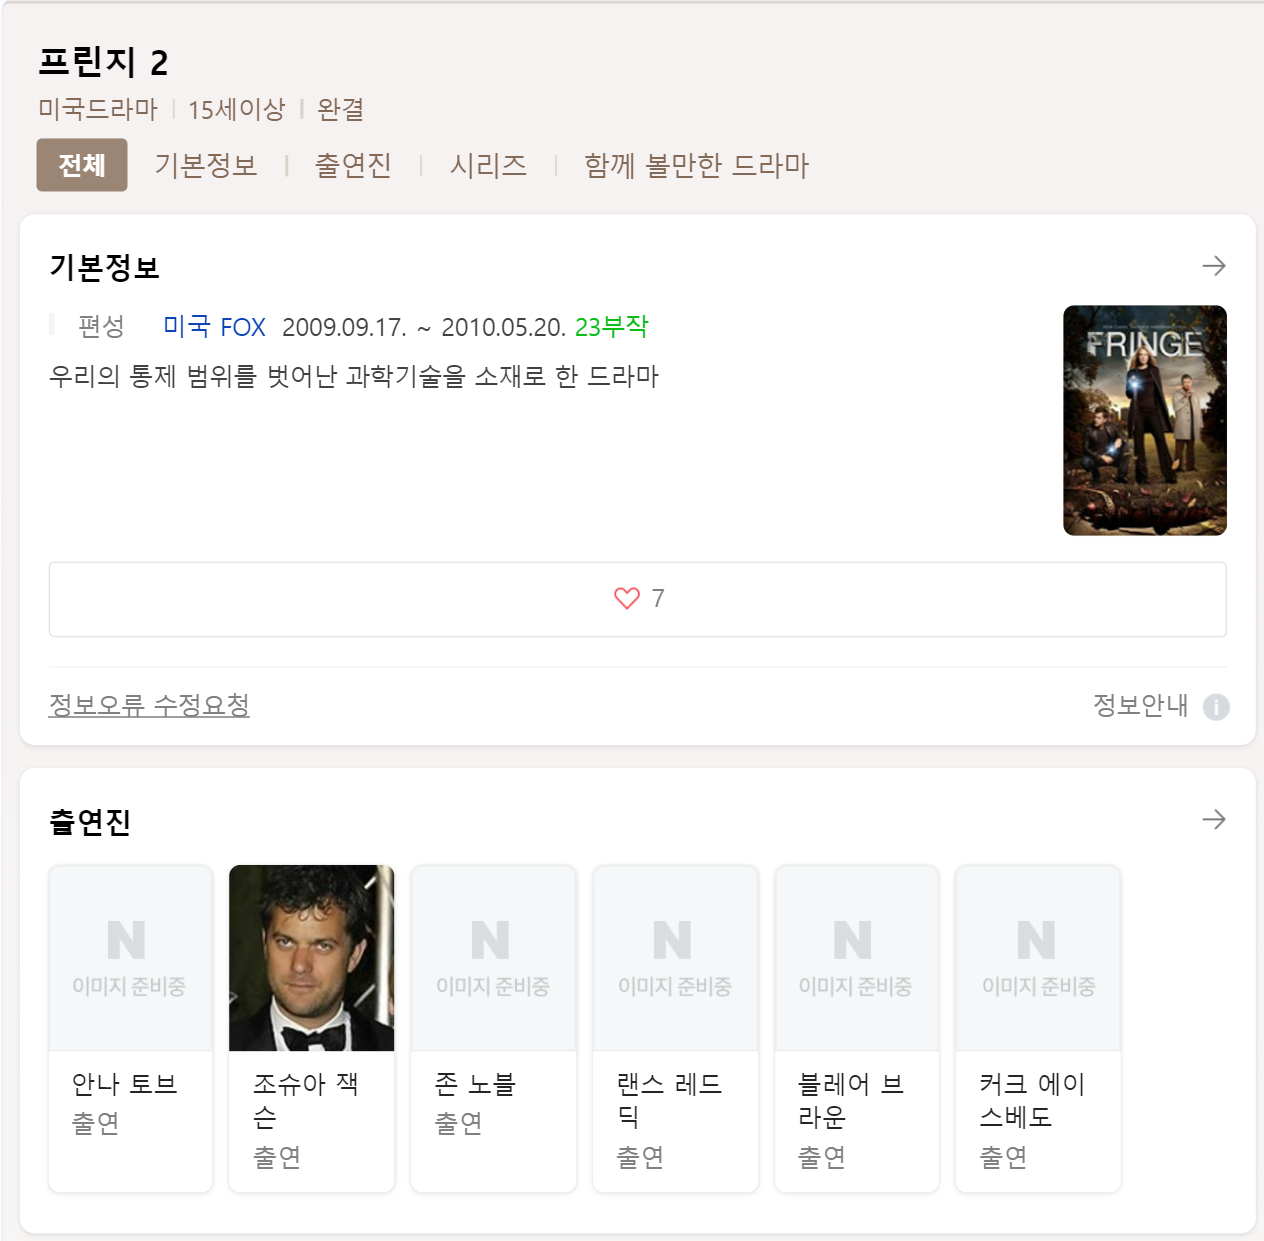The width and height of the screenshot is (1264, 1241).
Task: Open the Fringe poster thumbnail
Action: point(1145,420)
